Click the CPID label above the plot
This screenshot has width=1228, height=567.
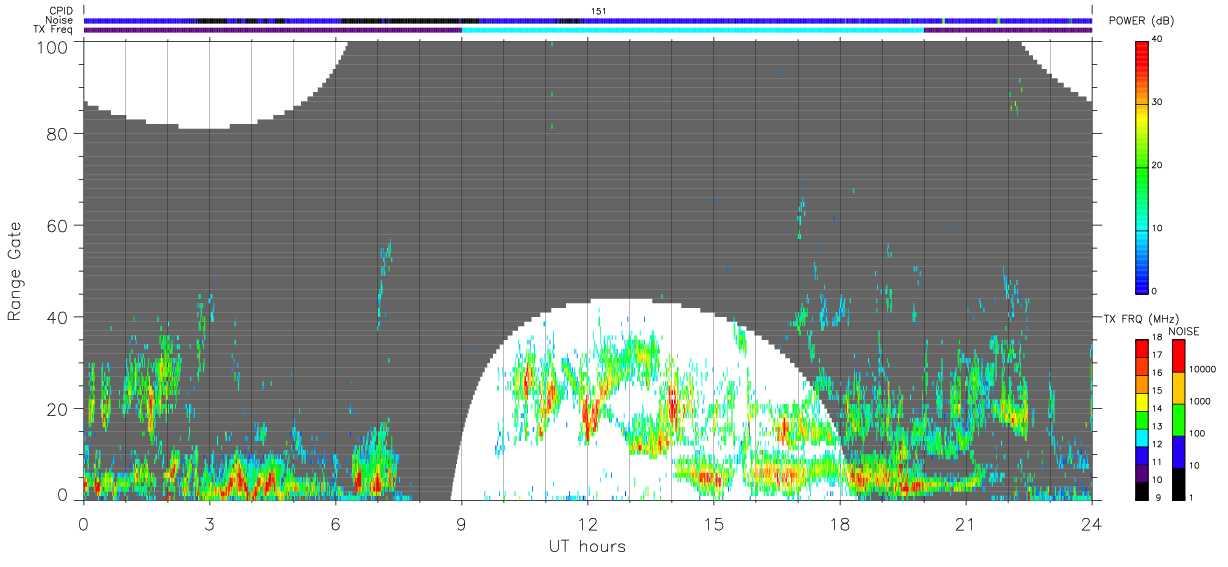60,11
